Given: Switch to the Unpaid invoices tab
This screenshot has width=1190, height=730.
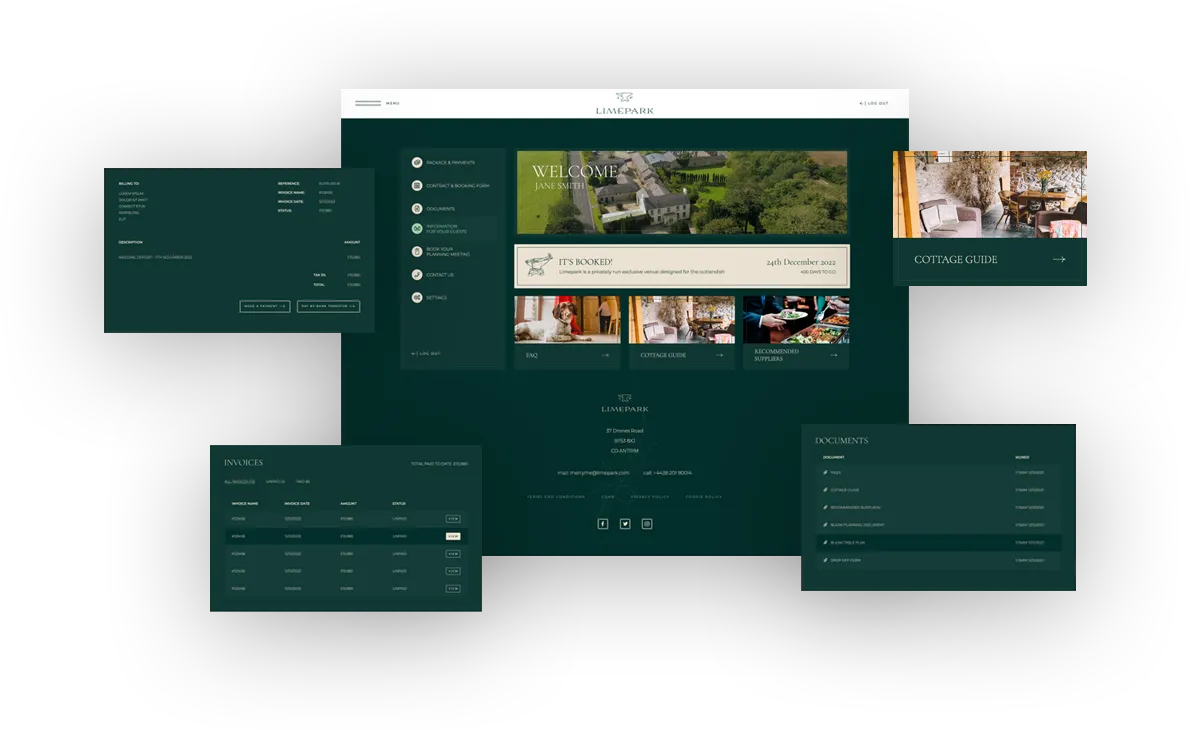Looking at the screenshot, I should [275, 482].
